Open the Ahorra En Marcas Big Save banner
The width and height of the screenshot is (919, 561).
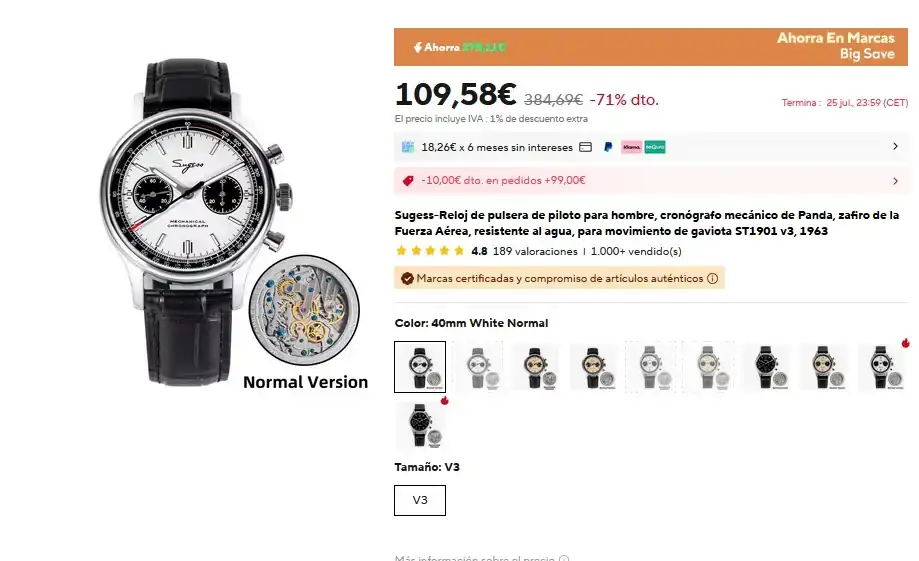[x=651, y=47]
